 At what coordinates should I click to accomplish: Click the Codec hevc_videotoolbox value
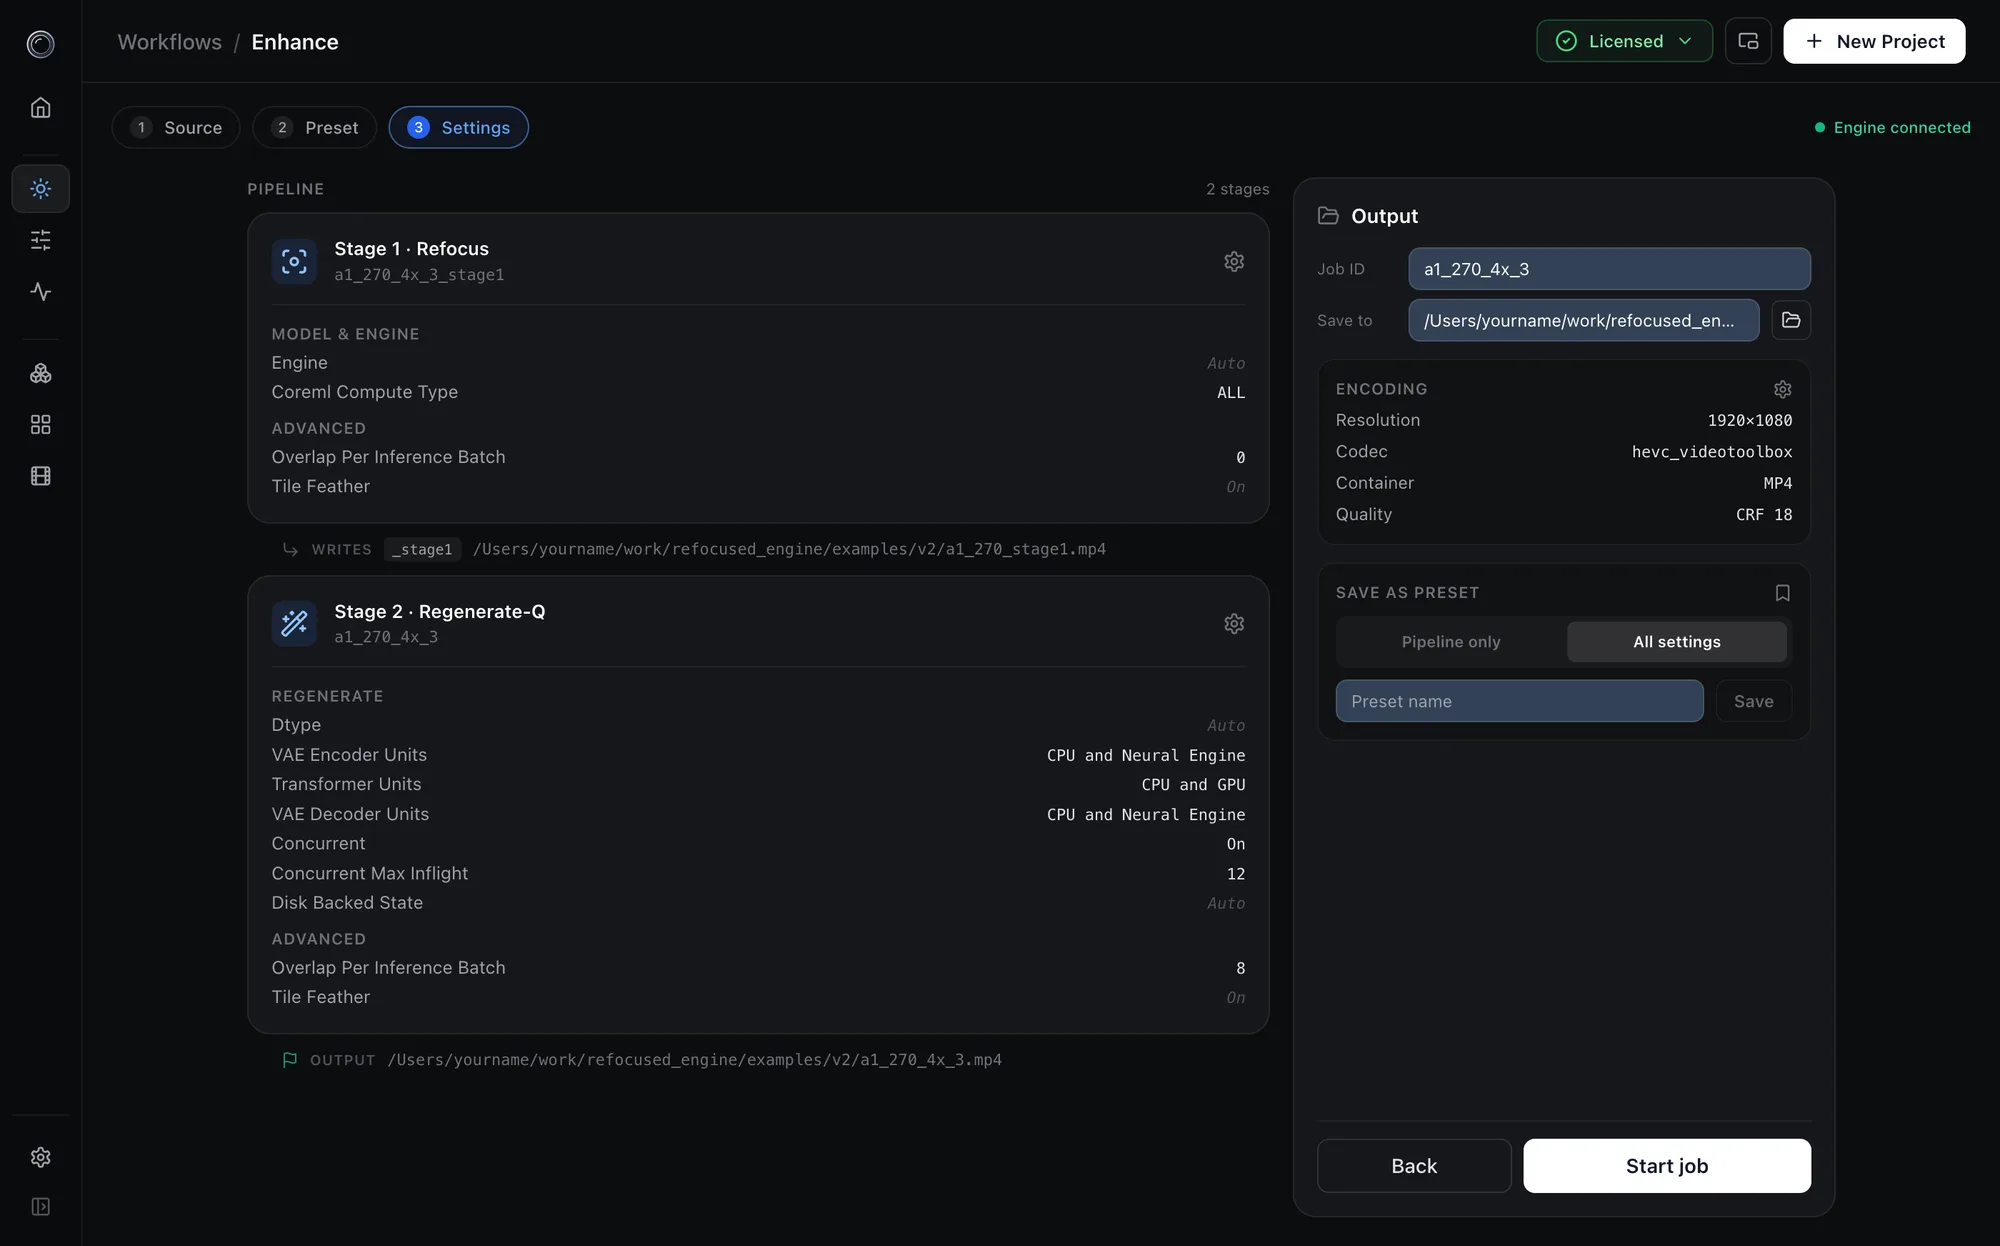coord(1712,452)
